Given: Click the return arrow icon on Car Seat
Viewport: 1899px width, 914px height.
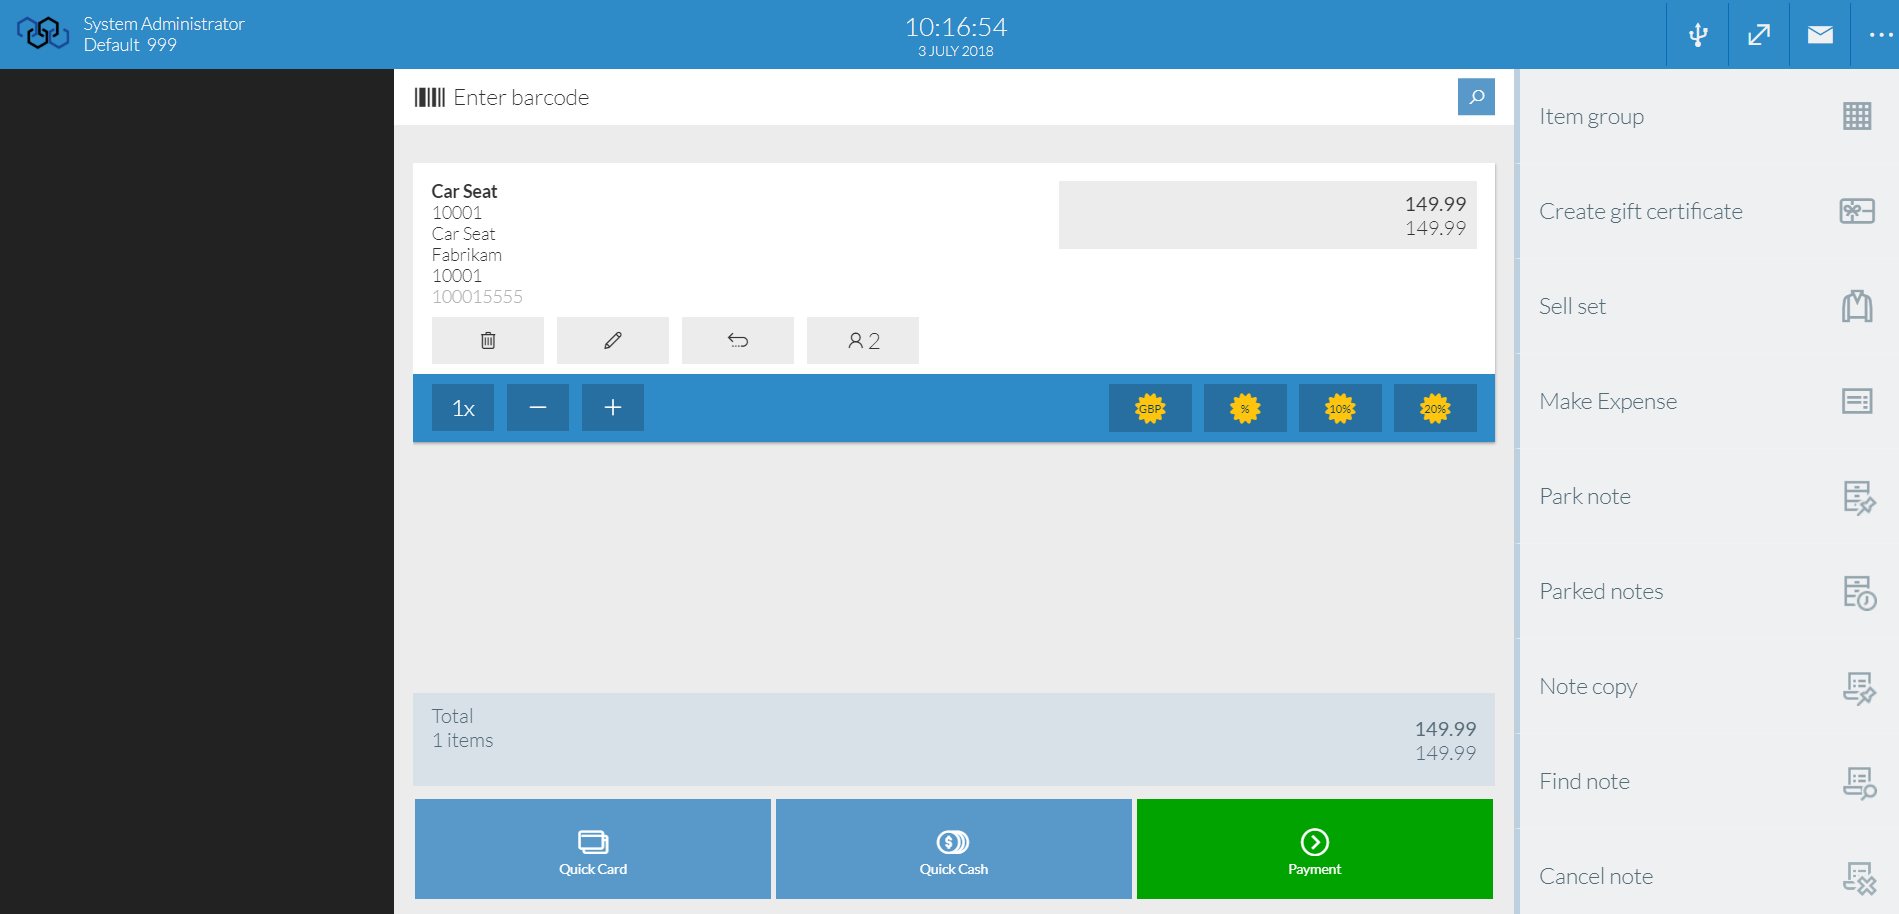Looking at the screenshot, I should point(738,341).
